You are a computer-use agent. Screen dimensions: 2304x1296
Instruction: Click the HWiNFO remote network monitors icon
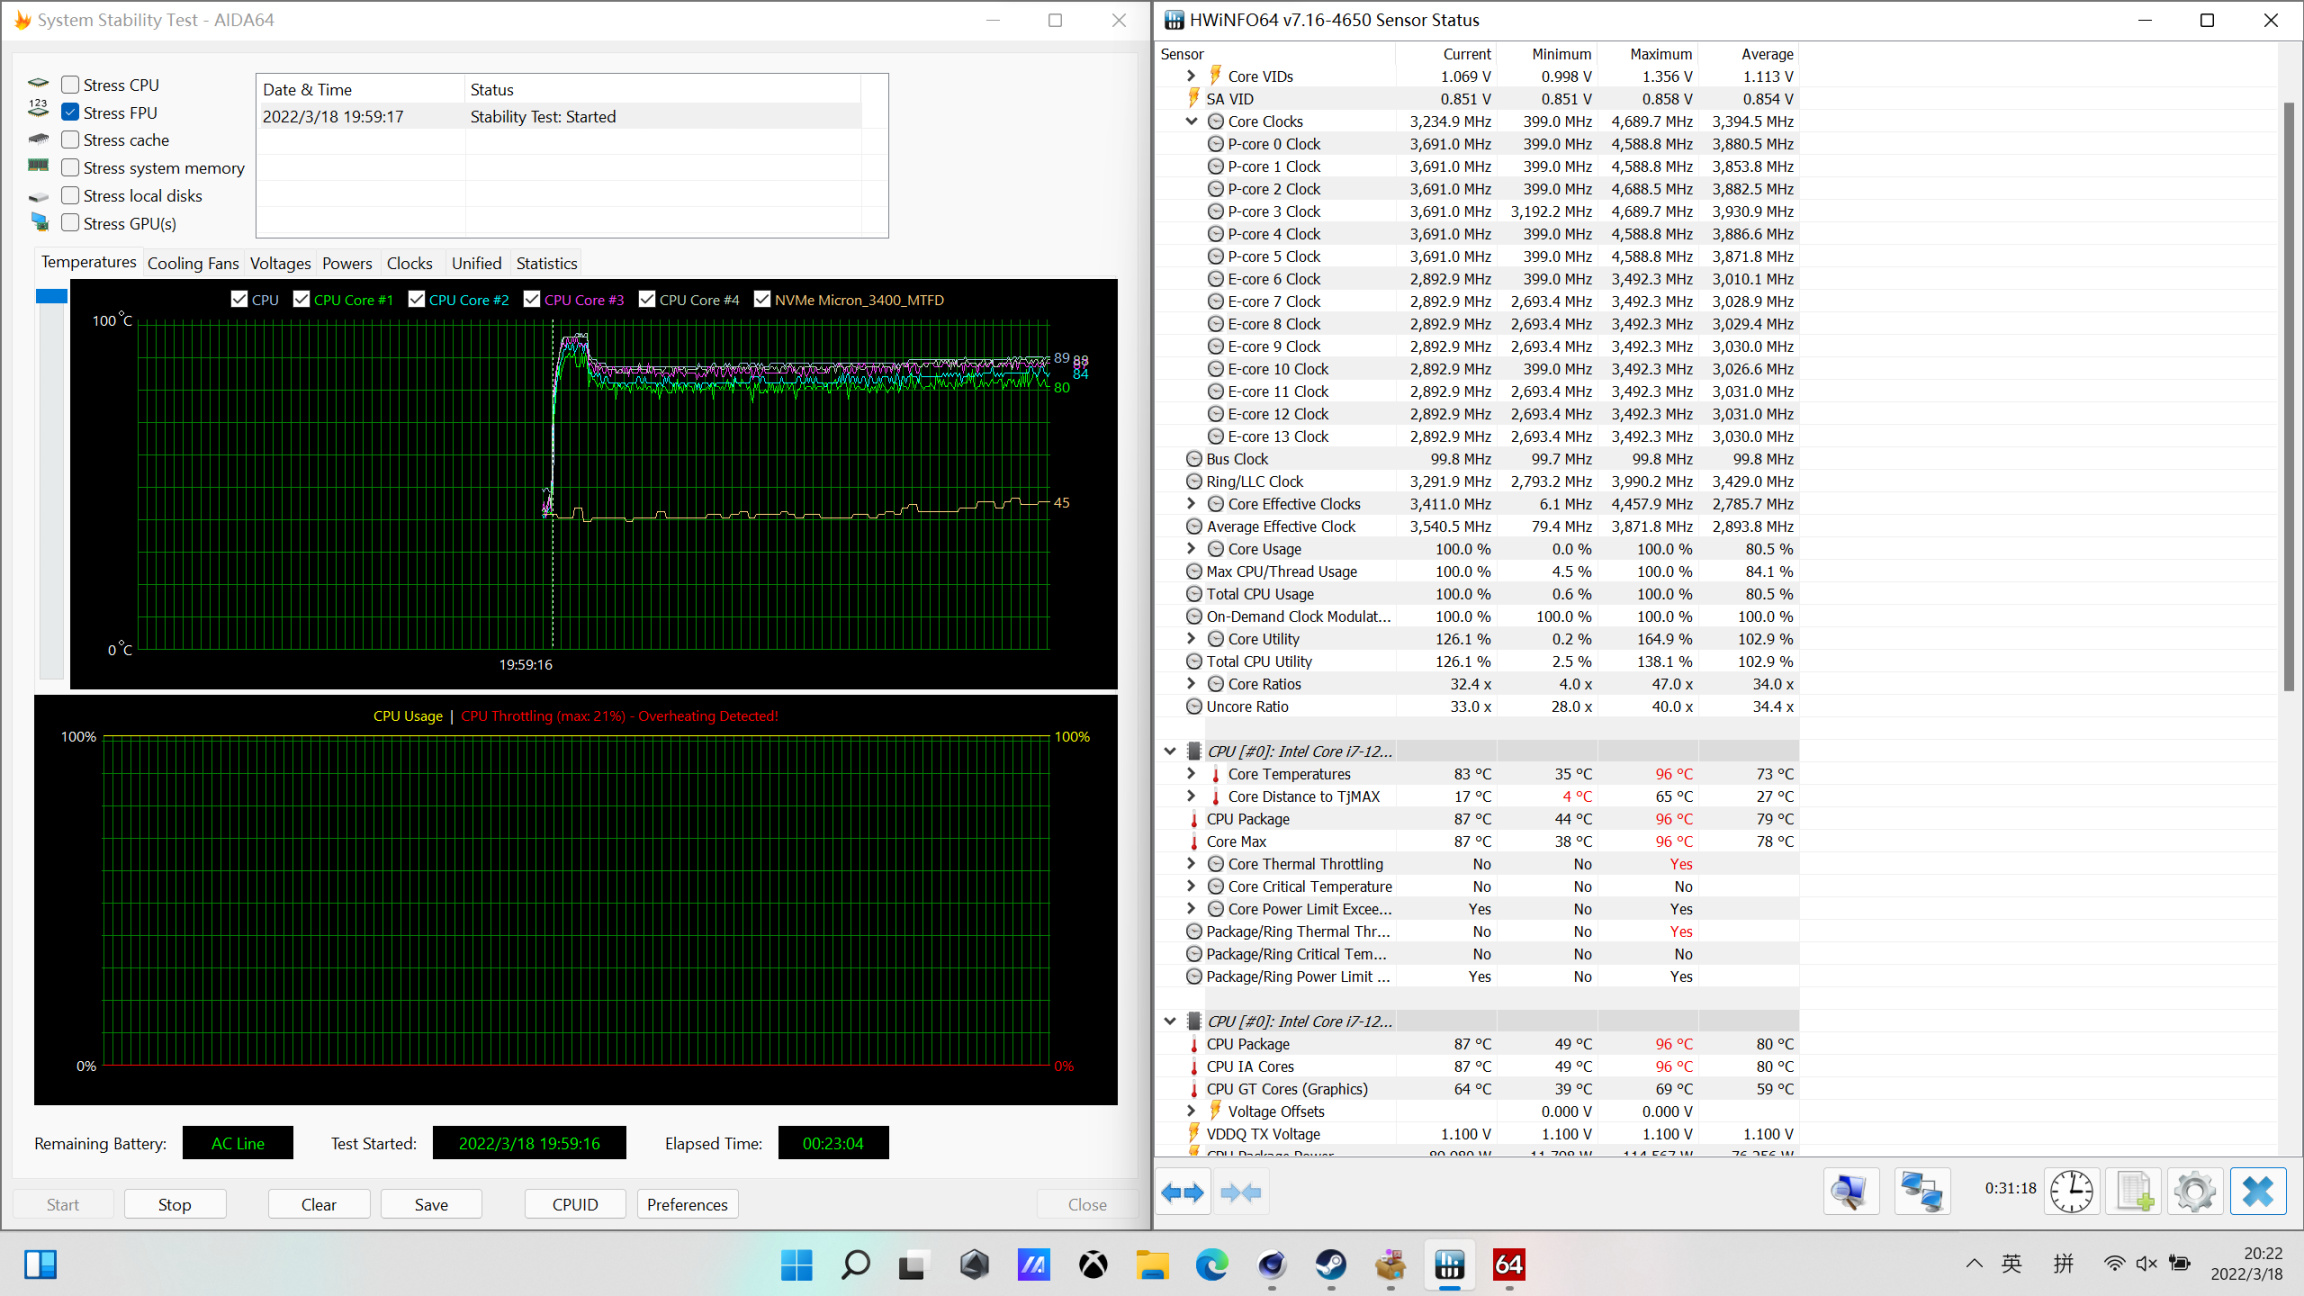[1921, 1192]
